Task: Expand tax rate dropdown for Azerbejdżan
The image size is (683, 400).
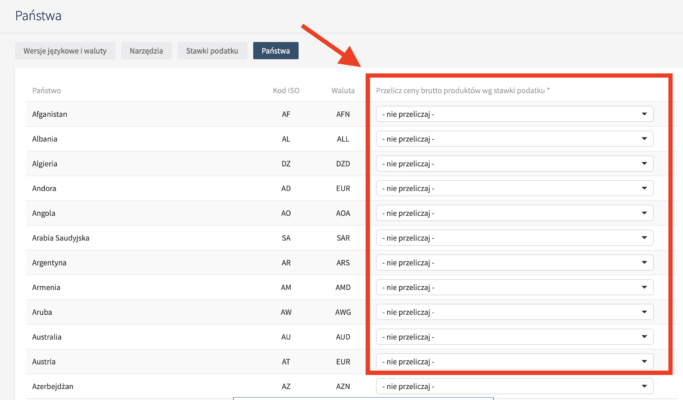Action: coord(514,385)
